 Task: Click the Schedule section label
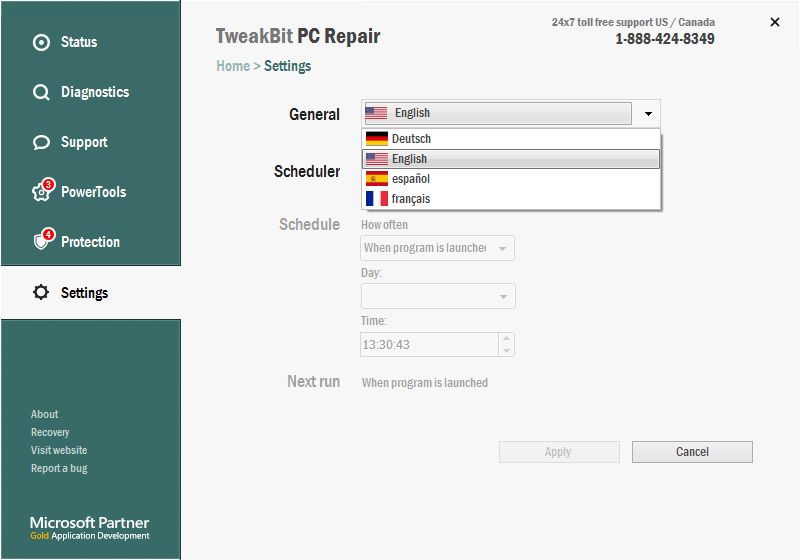tap(309, 224)
